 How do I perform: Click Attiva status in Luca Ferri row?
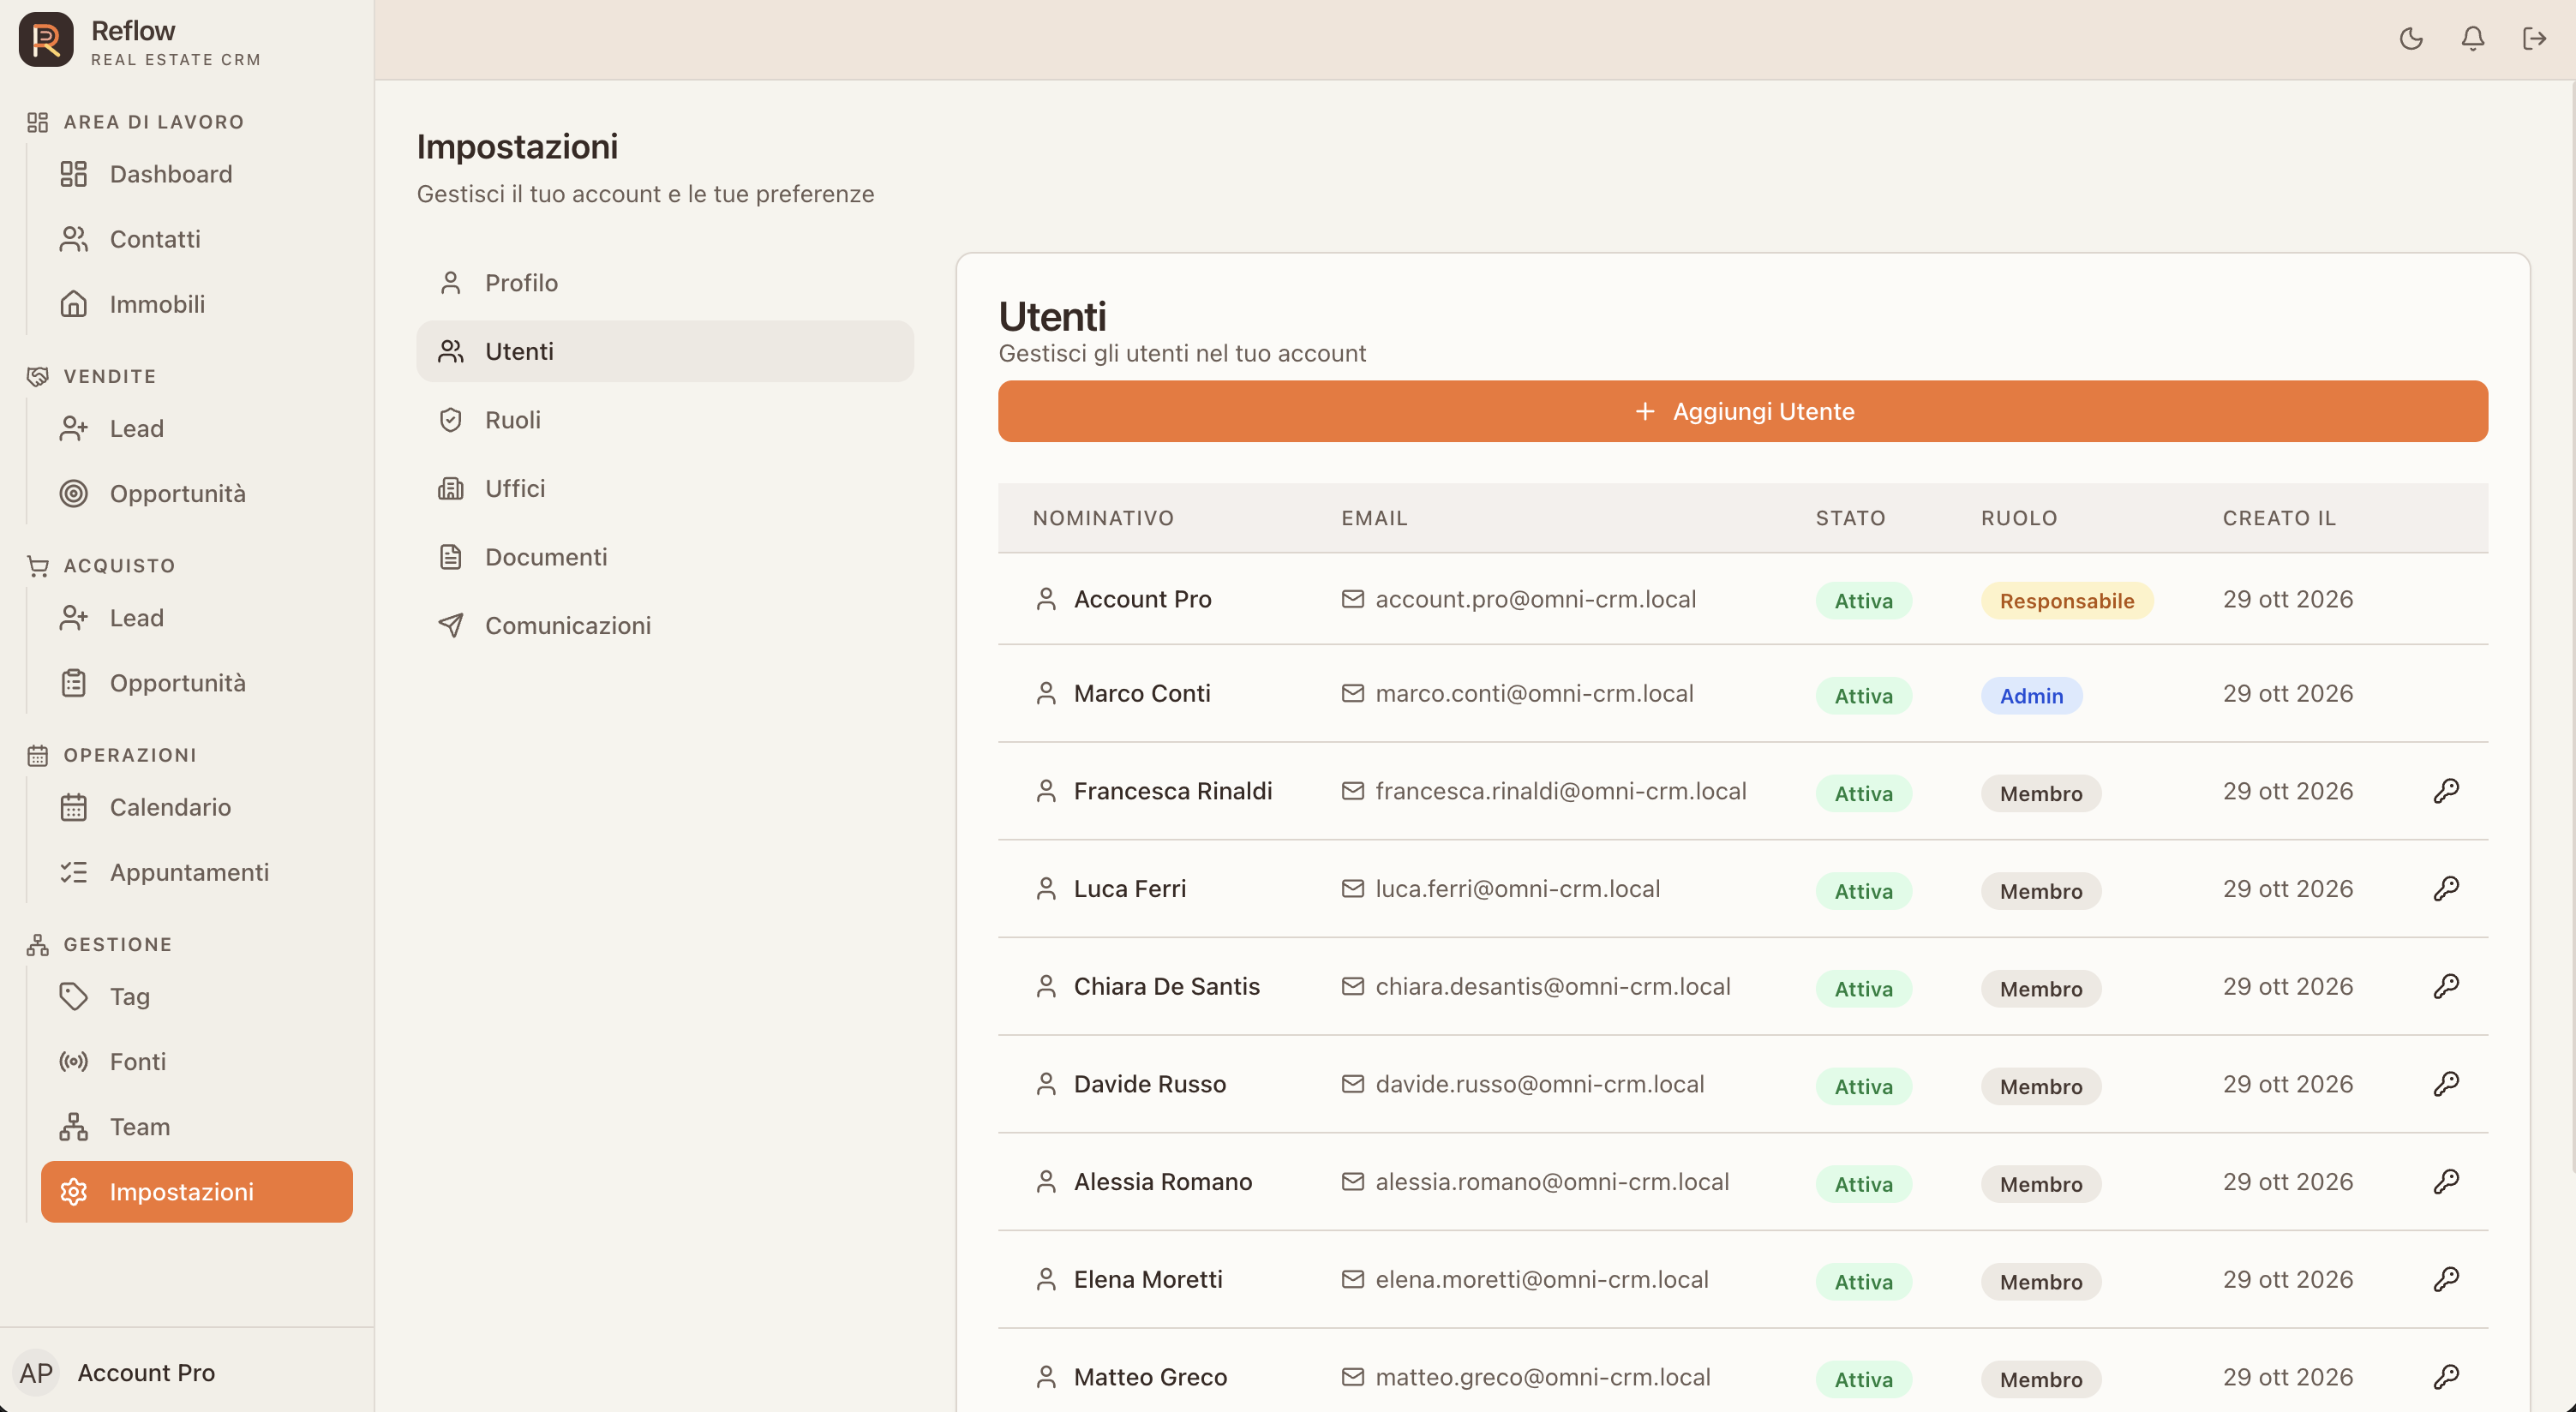[1863, 891]
